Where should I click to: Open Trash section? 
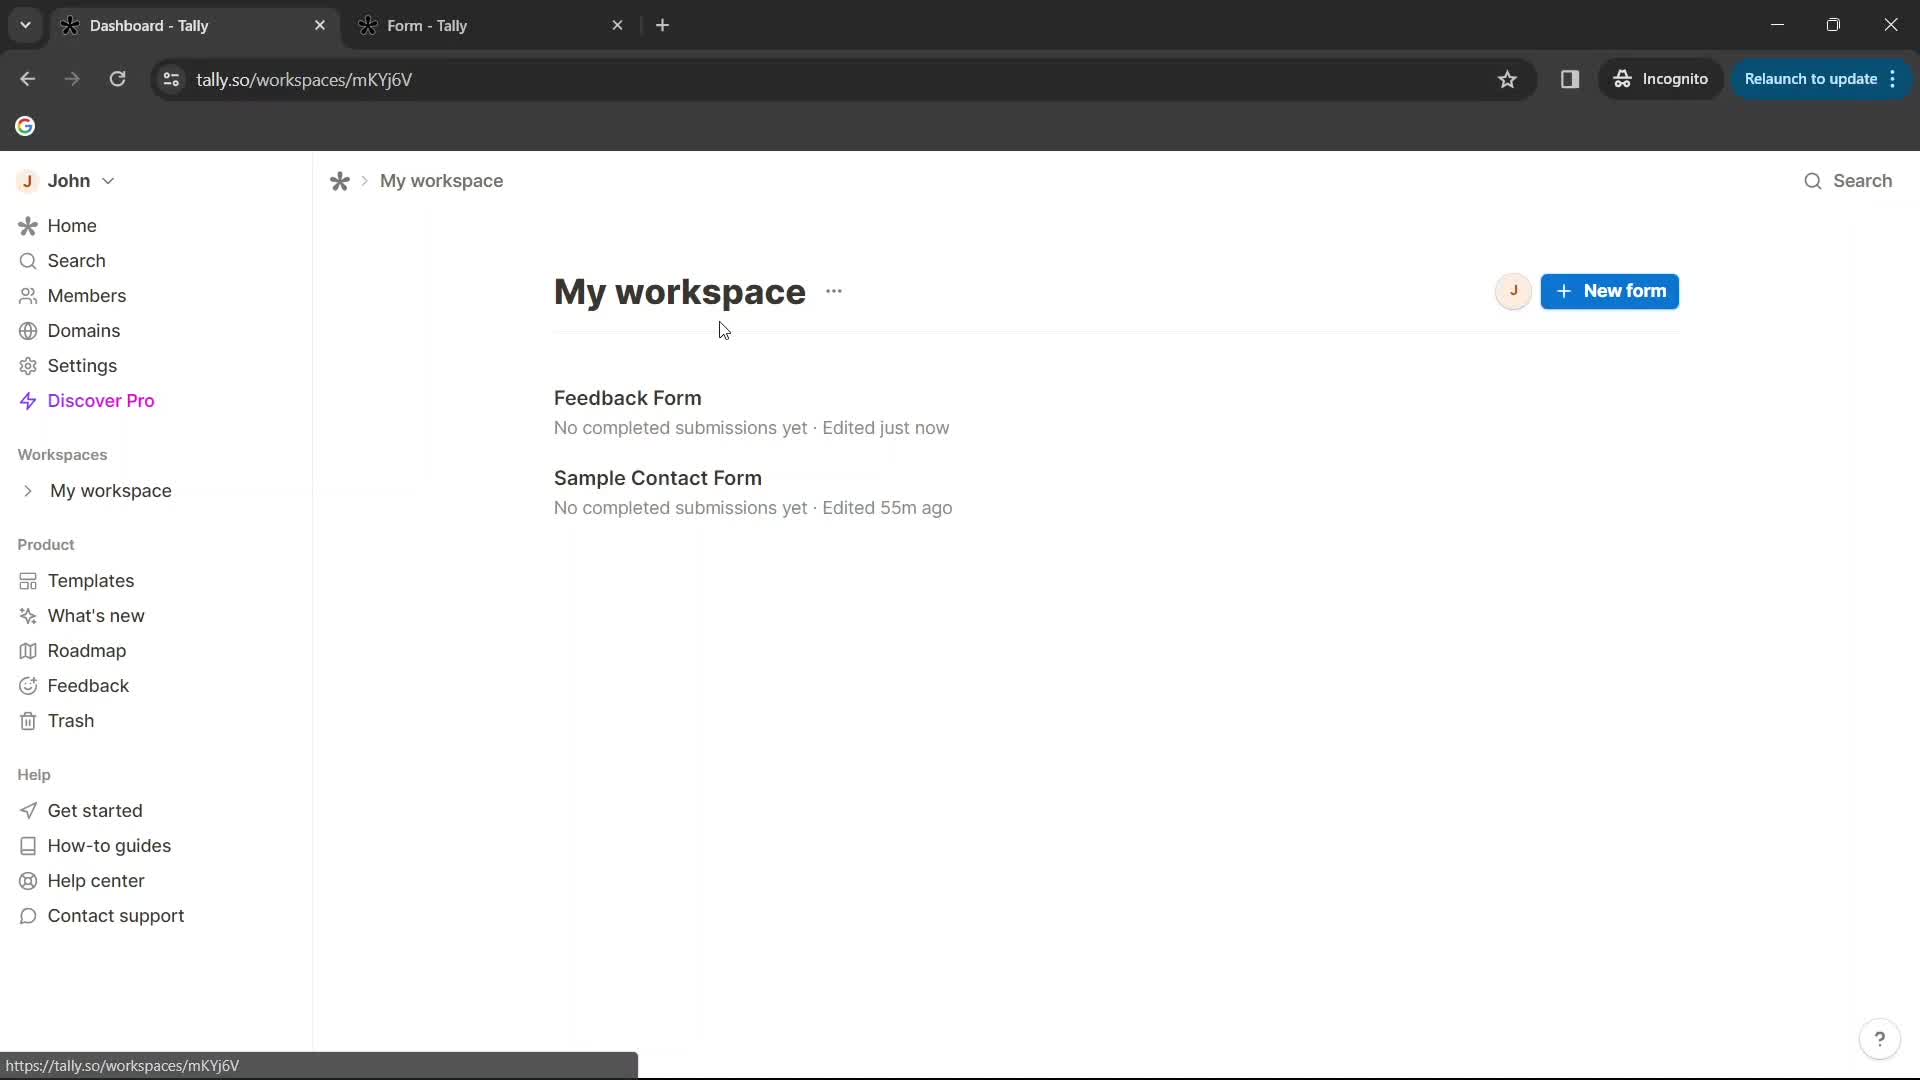click(70, 720)
